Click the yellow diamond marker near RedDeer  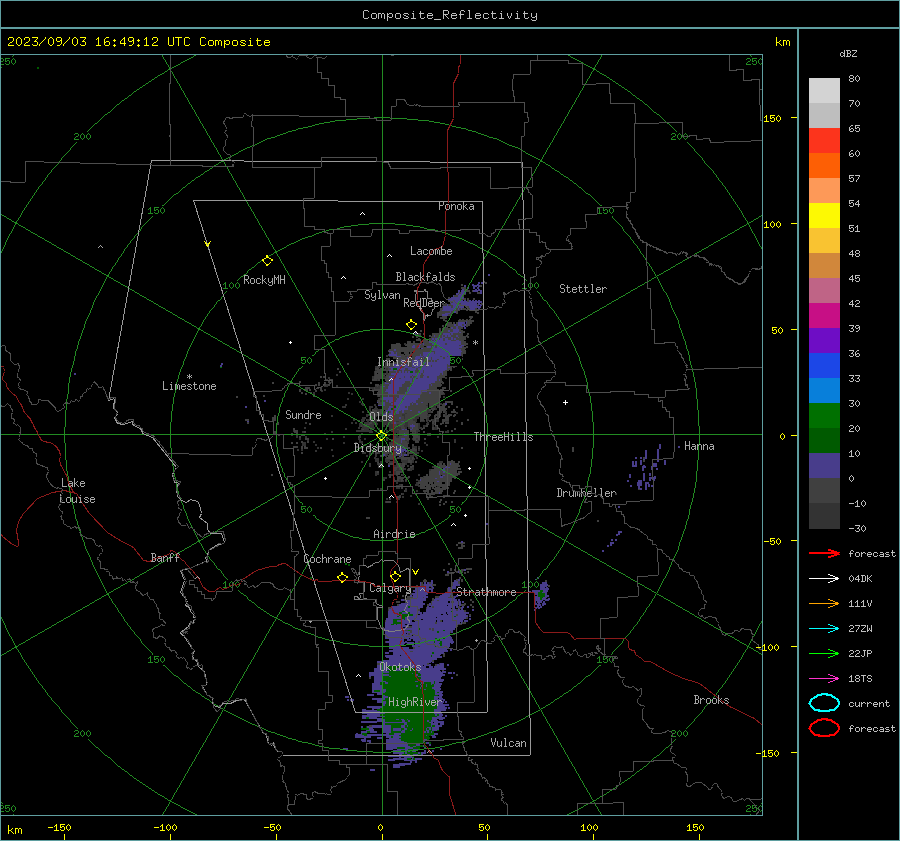(412, 325)
